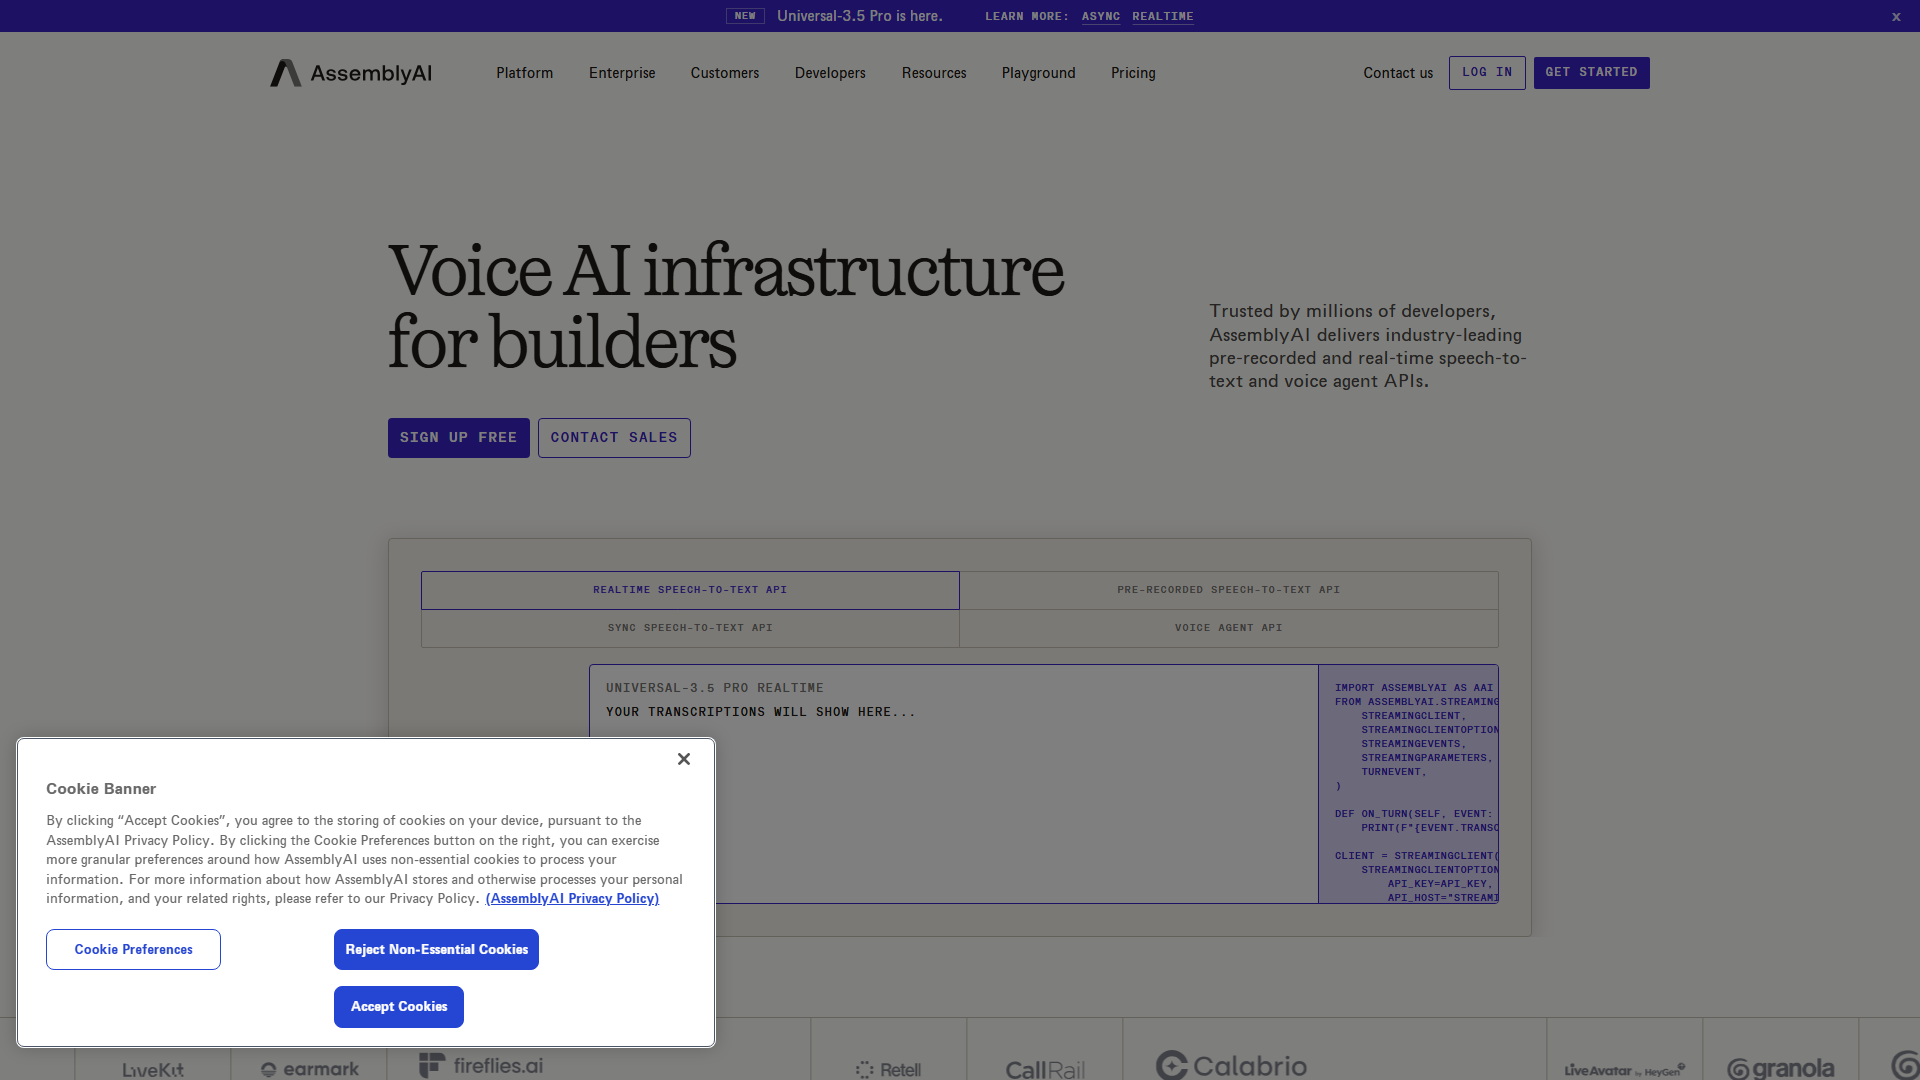Go to the Pricing page

click(1133, 73)
